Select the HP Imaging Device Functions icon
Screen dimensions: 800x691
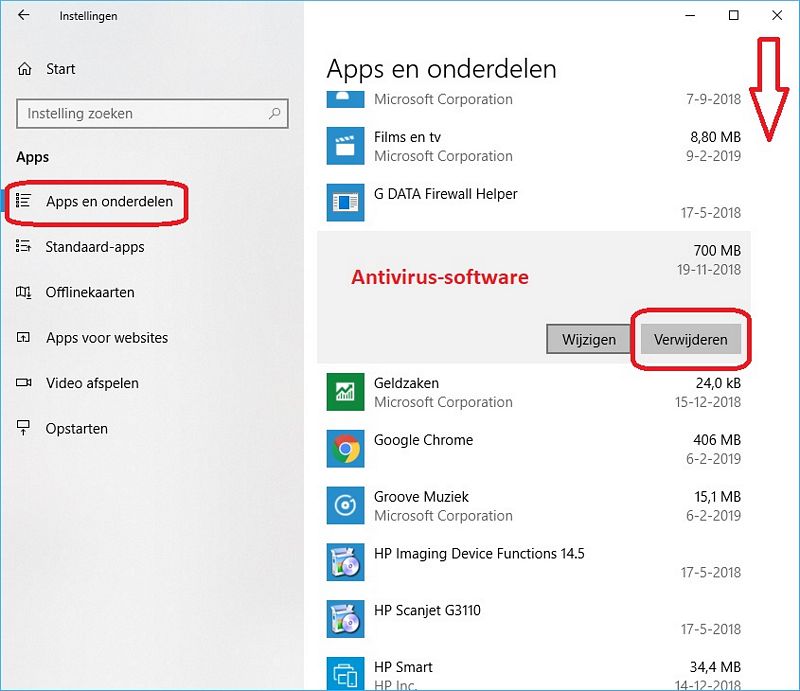tap(345, 562)
